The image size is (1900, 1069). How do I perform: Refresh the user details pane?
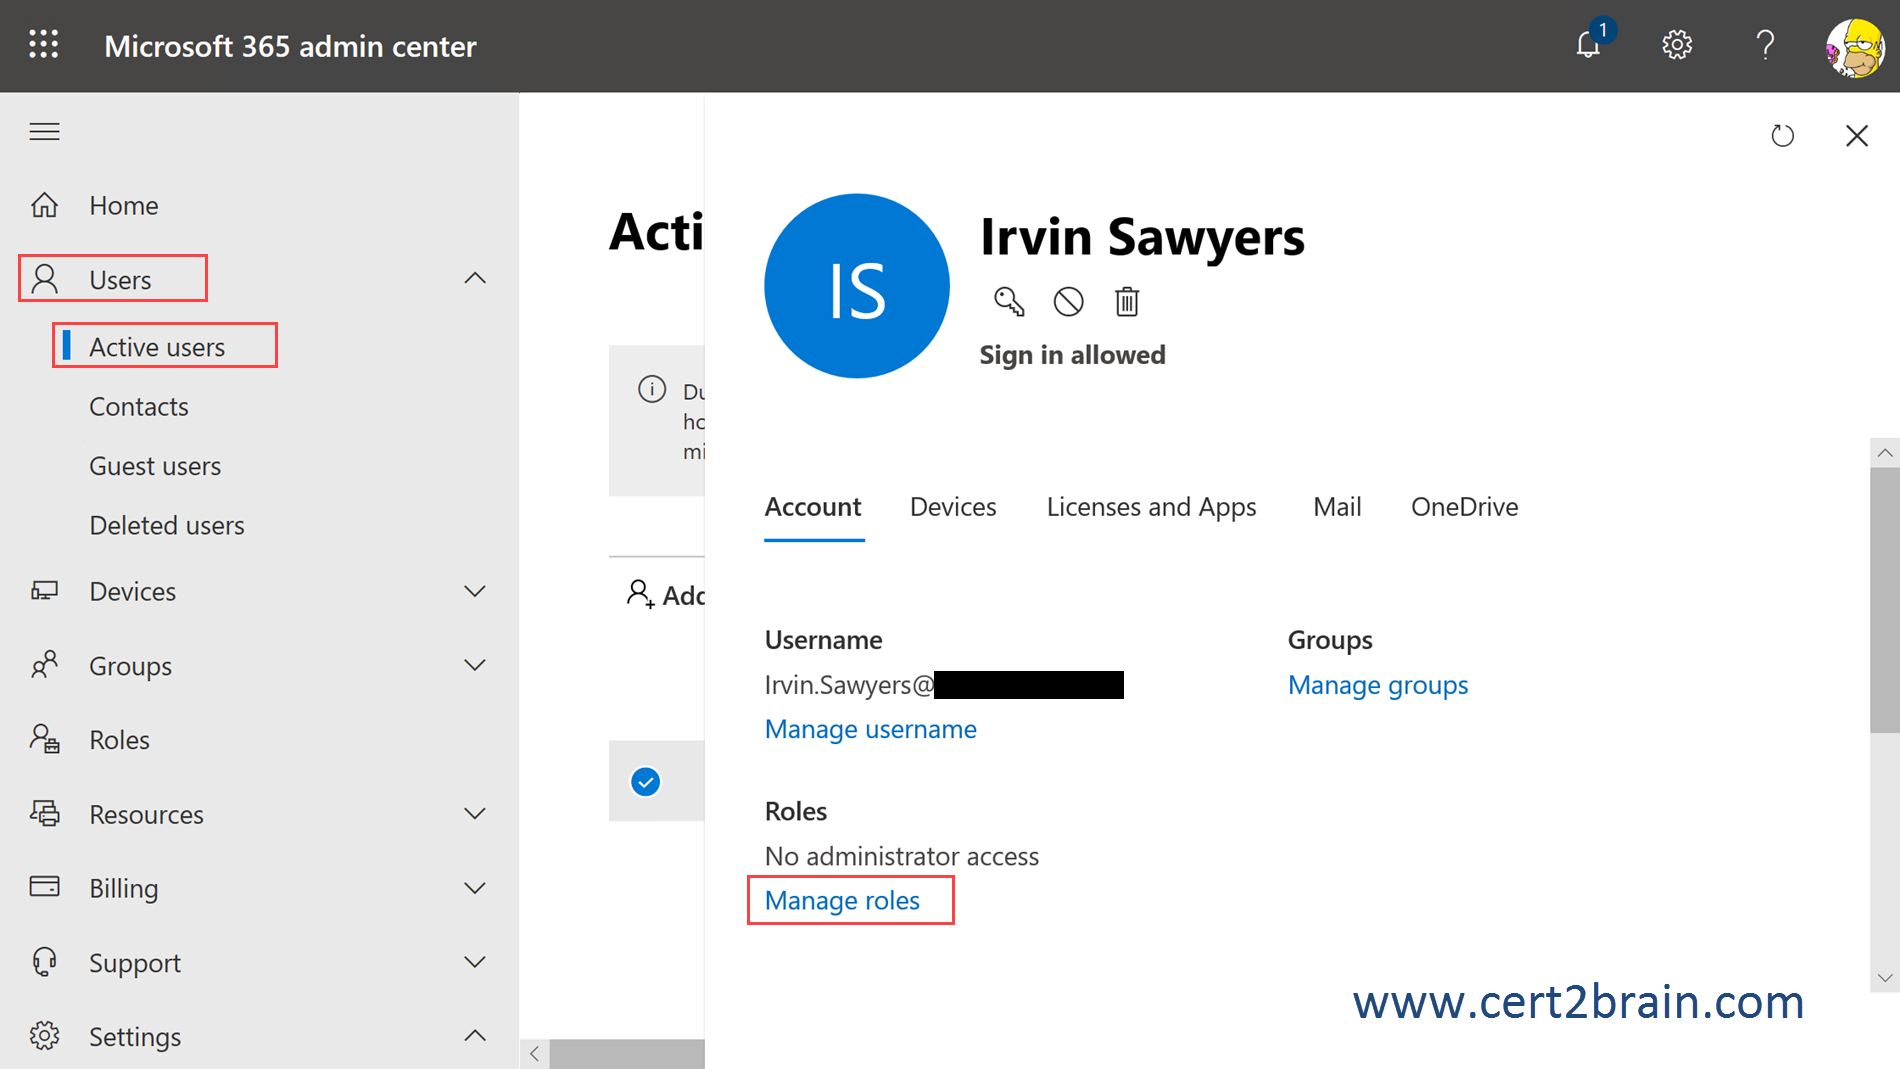coord(1784,135)
